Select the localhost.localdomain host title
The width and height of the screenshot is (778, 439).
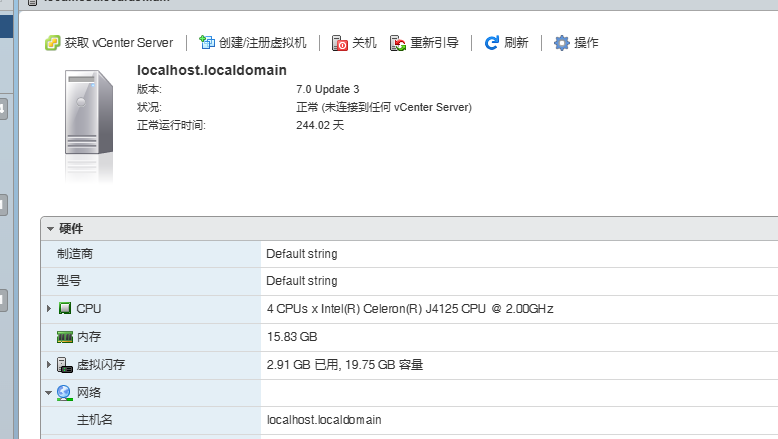212,70
